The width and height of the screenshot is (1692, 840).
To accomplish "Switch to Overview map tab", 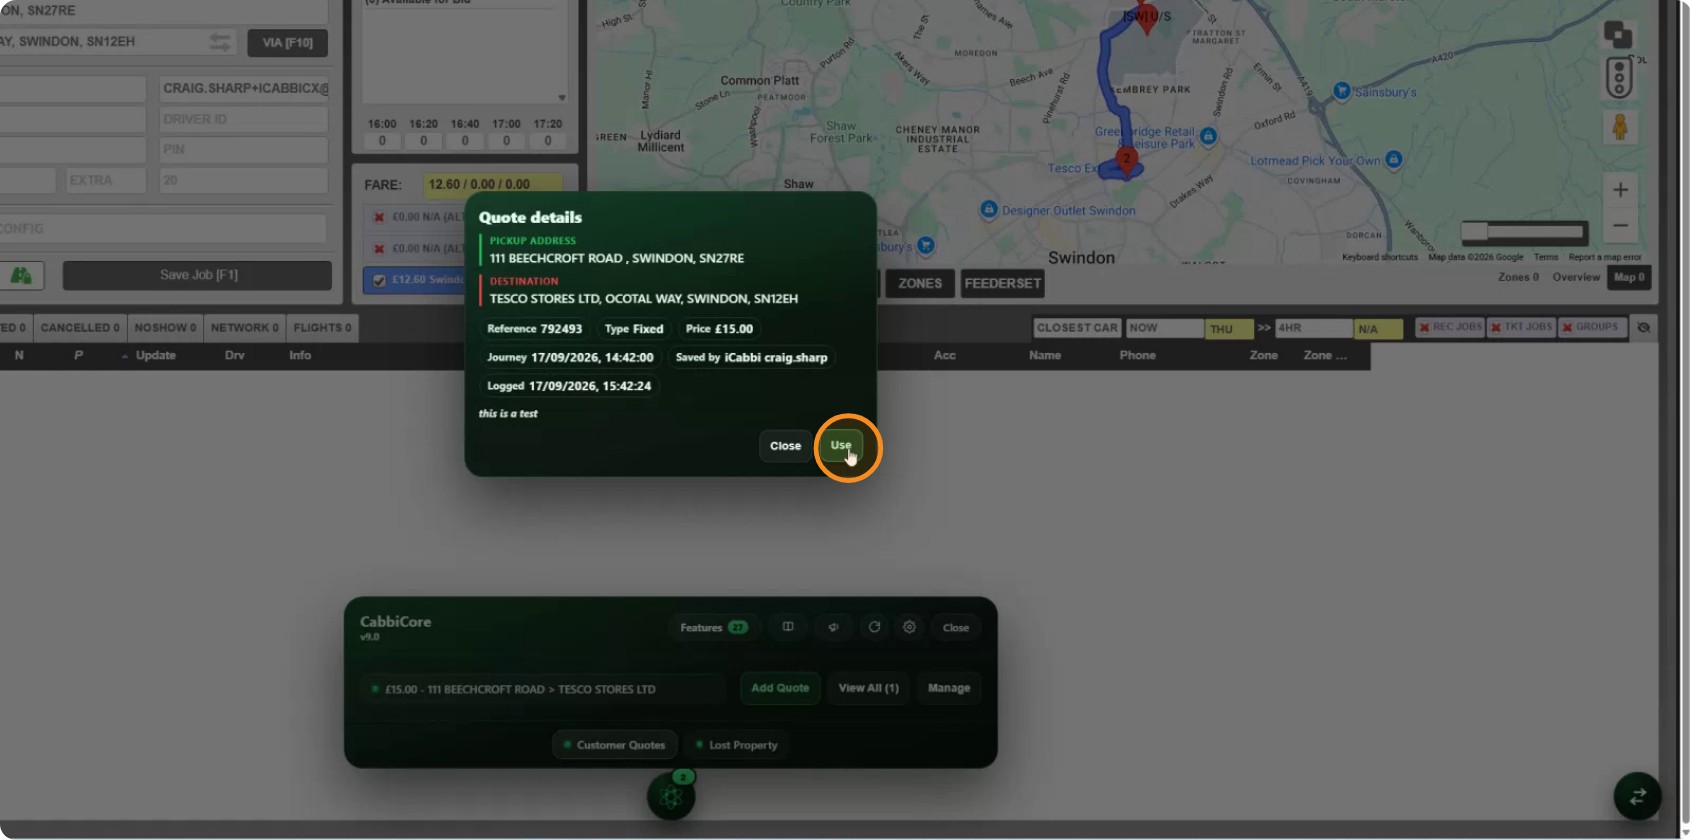I will [x=1576, y=277].
